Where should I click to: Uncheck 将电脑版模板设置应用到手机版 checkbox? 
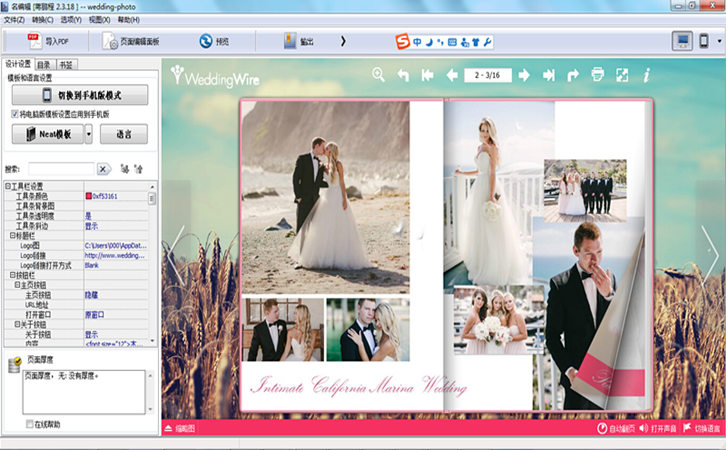point(14,114)
